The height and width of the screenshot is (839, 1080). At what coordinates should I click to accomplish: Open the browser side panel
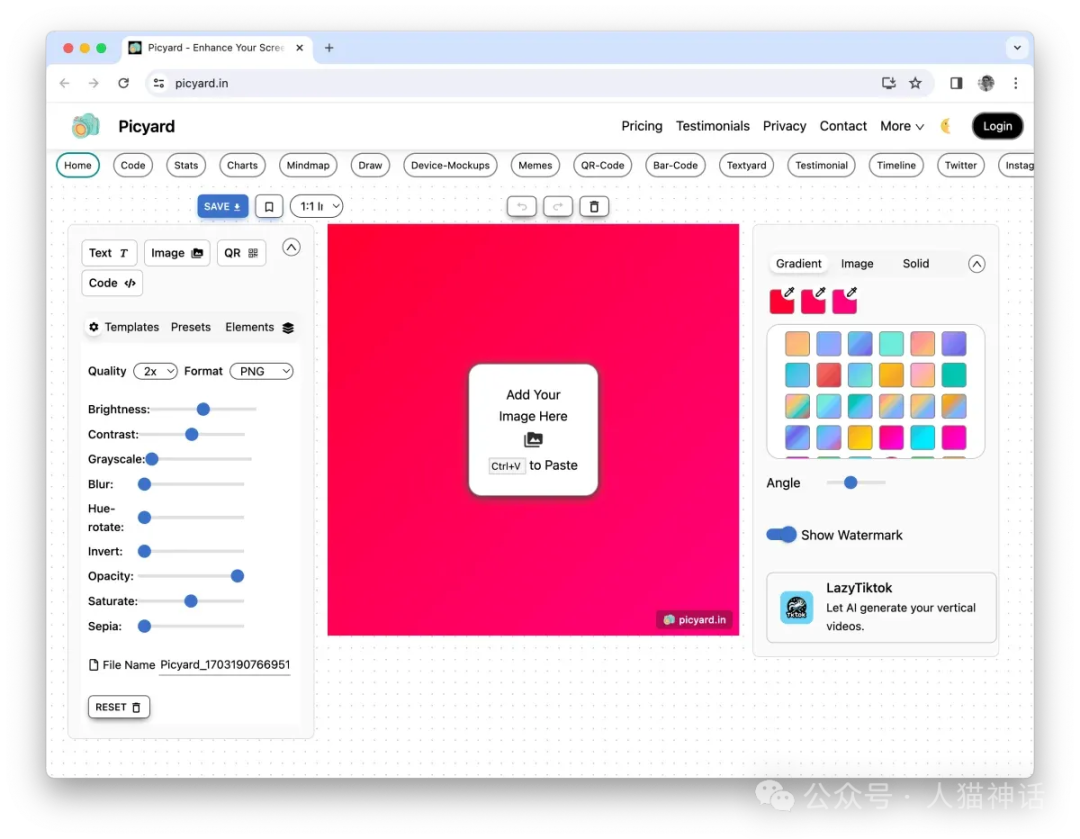pos(956,83)
